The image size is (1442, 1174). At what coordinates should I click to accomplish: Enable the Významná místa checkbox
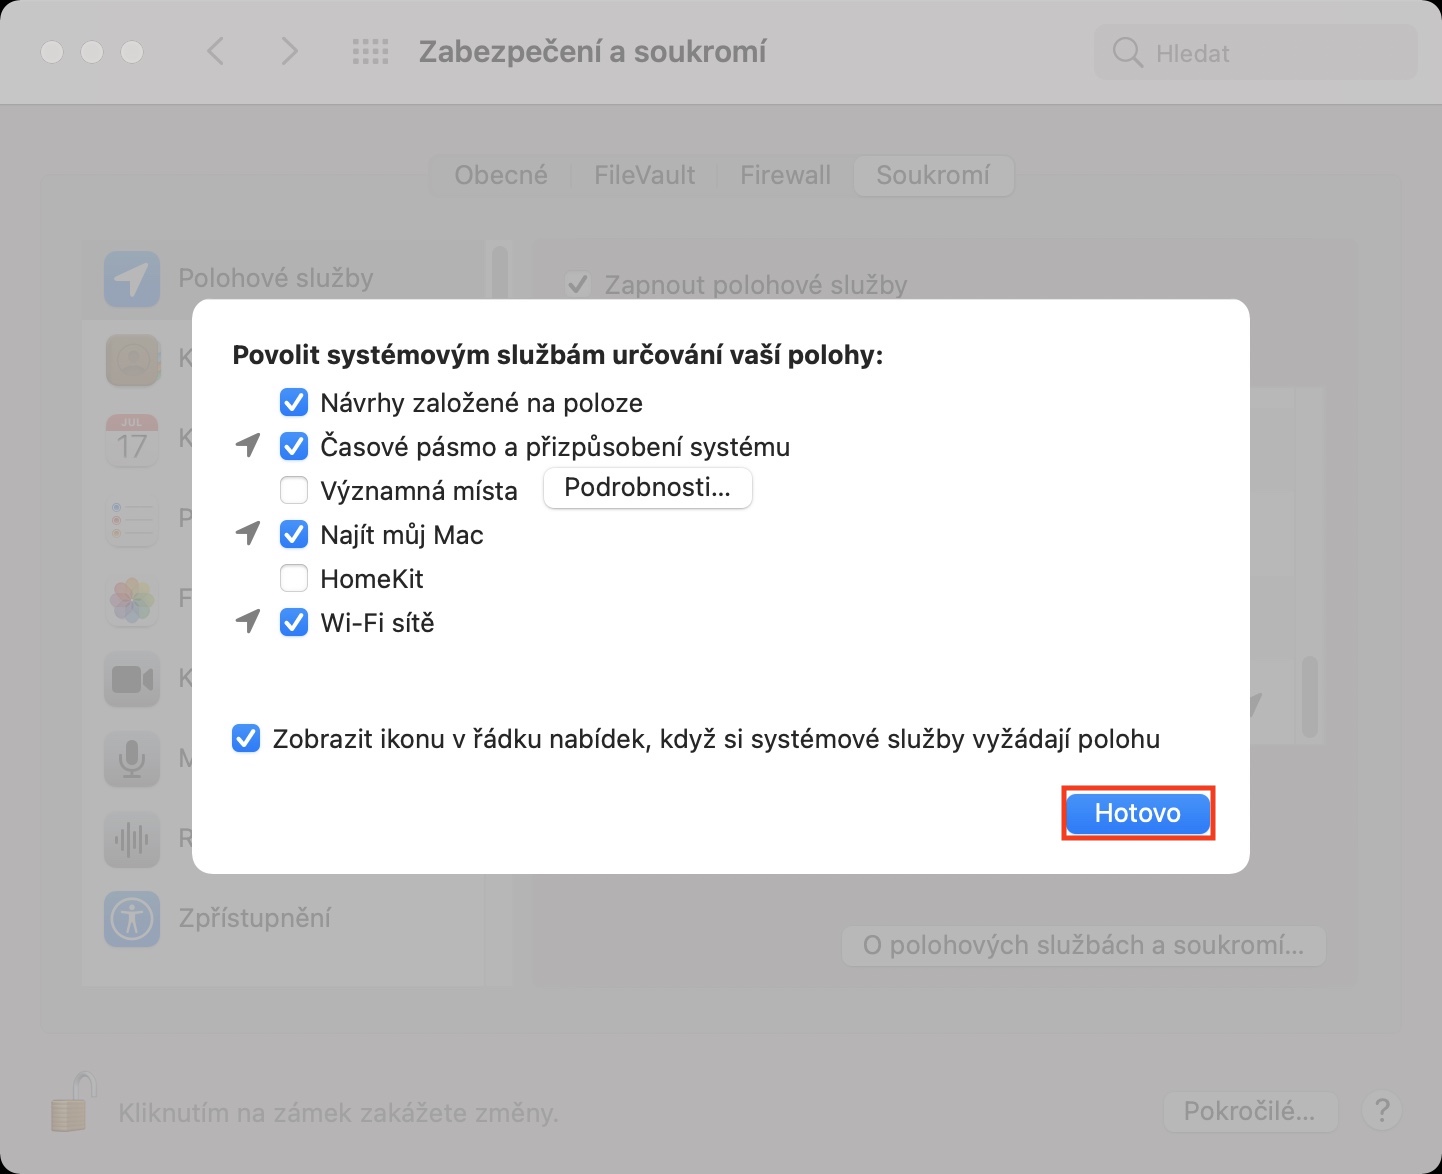coord(294,491)
